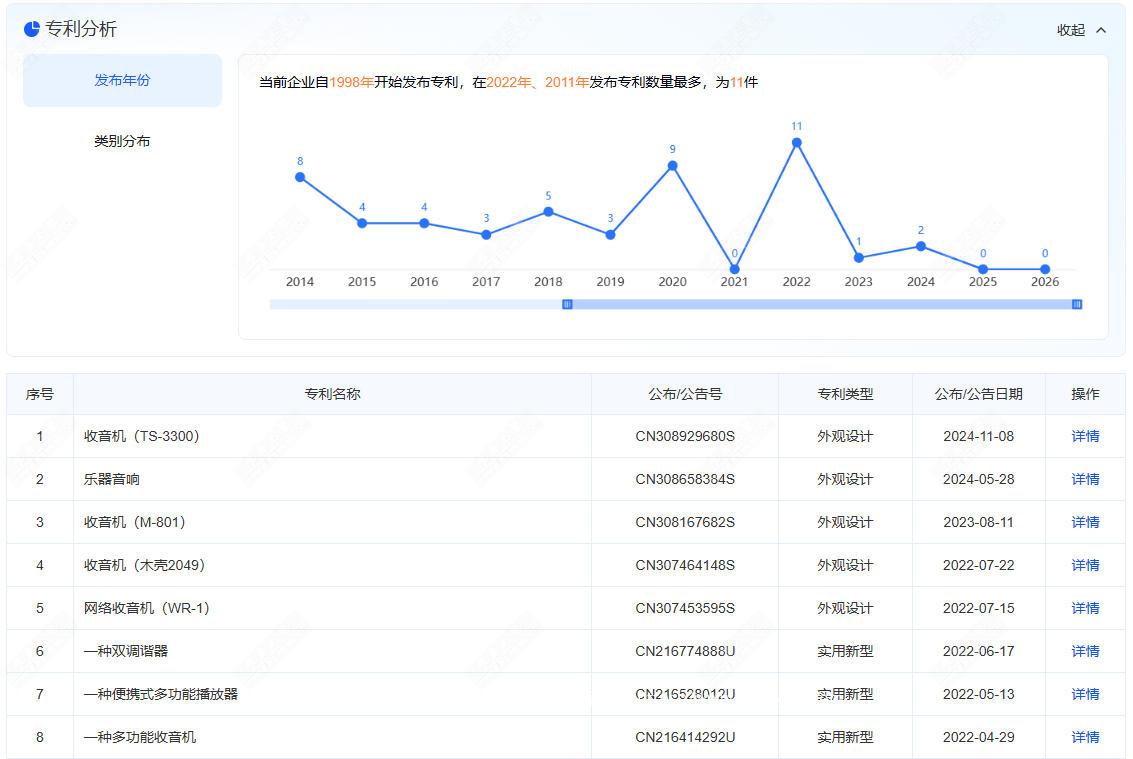Screen dimensions: 1133x759
Task: Click the left handle of year range slider
Action: pyautogui.click(x=567, y=304)
